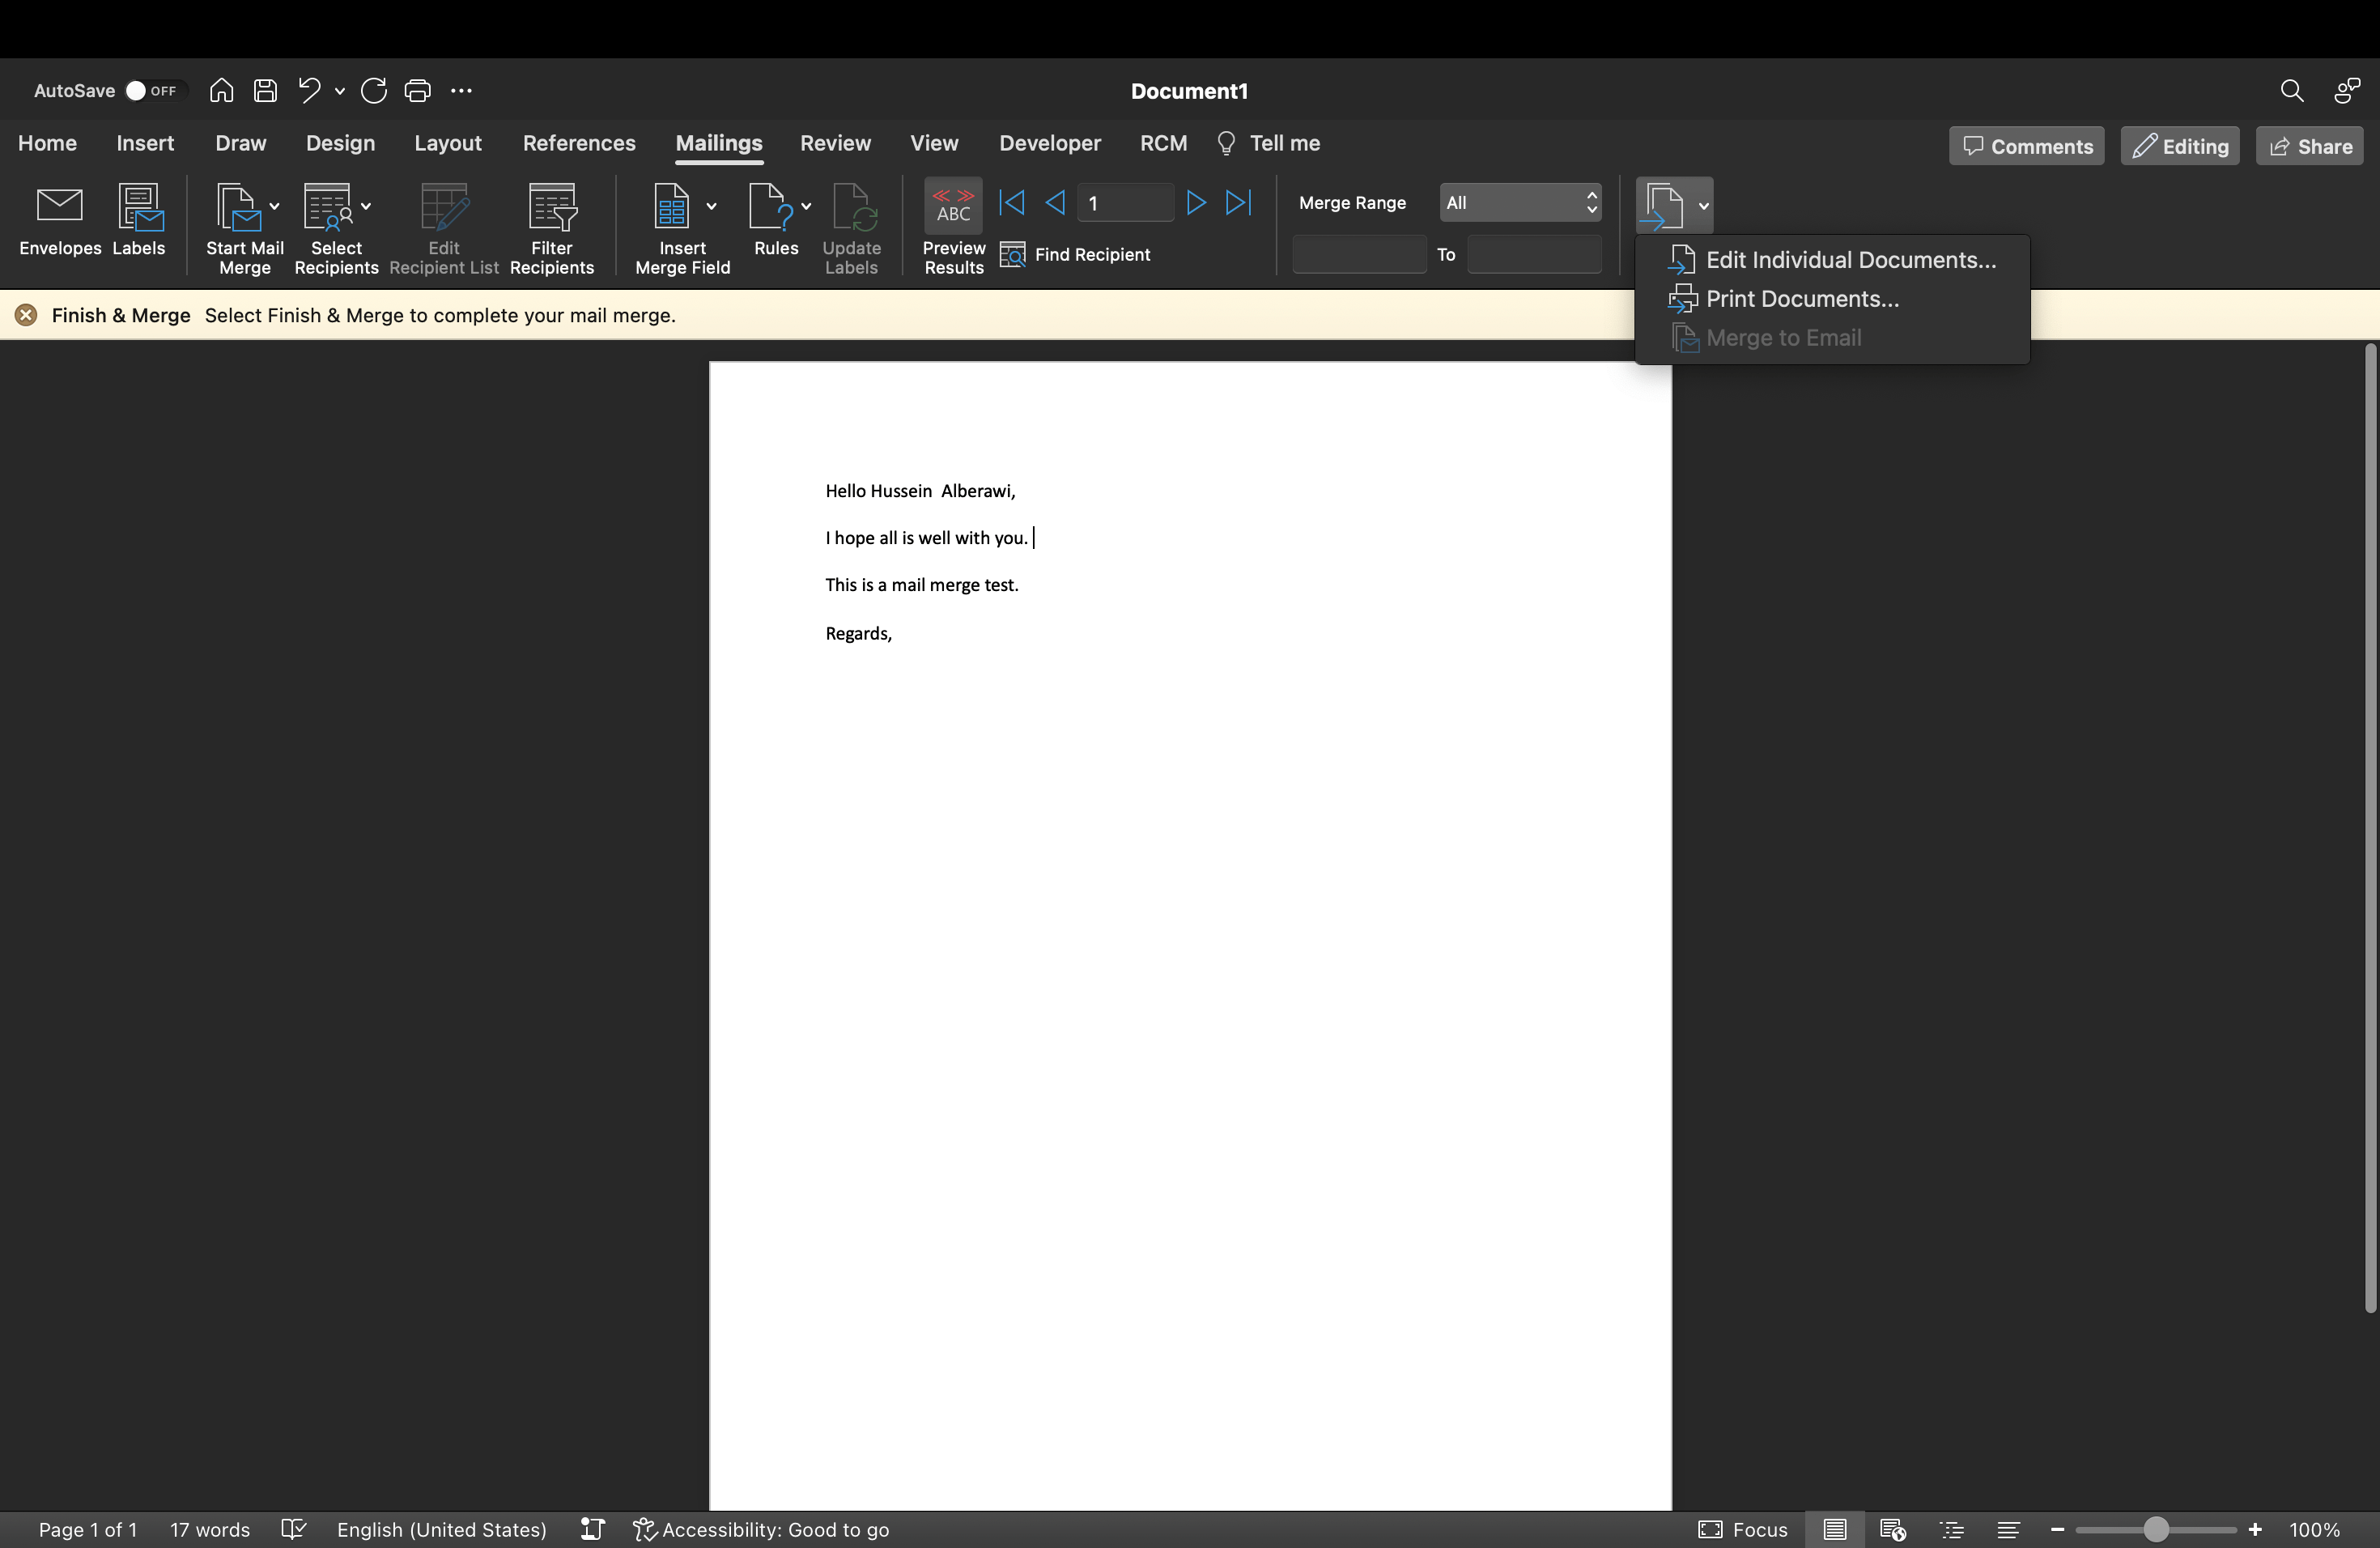Screen dimensions: 2380x1548
Task: Switch to the References tab
Action: 579,143
